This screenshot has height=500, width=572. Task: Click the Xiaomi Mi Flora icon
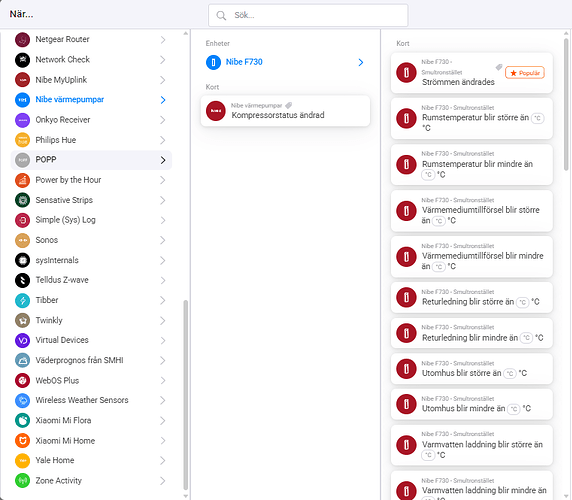[x=22, y=420]
